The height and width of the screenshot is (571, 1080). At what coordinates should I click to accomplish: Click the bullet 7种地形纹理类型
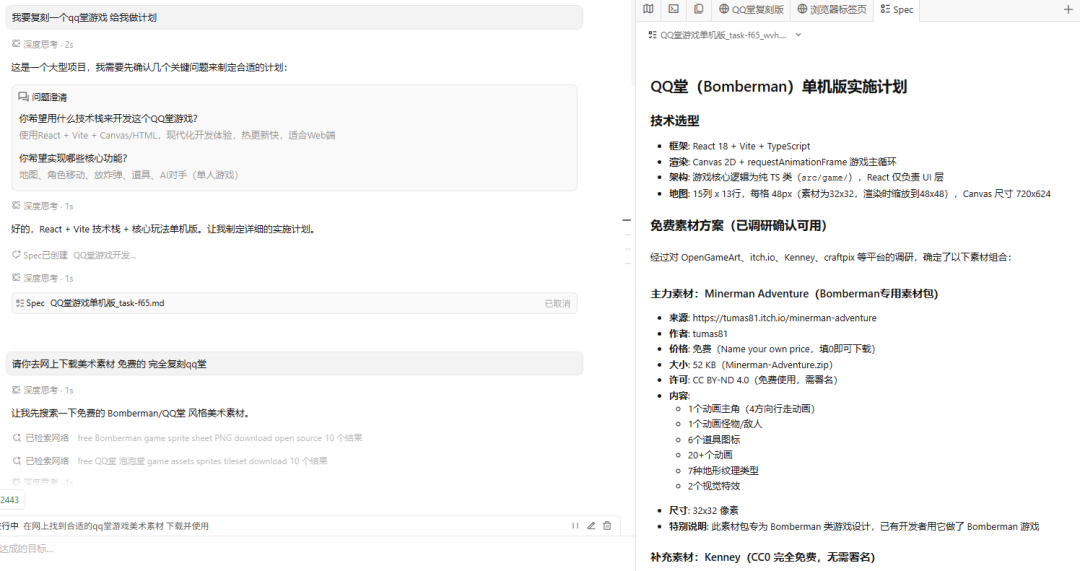pyautogui.click(x=723, y=470)
